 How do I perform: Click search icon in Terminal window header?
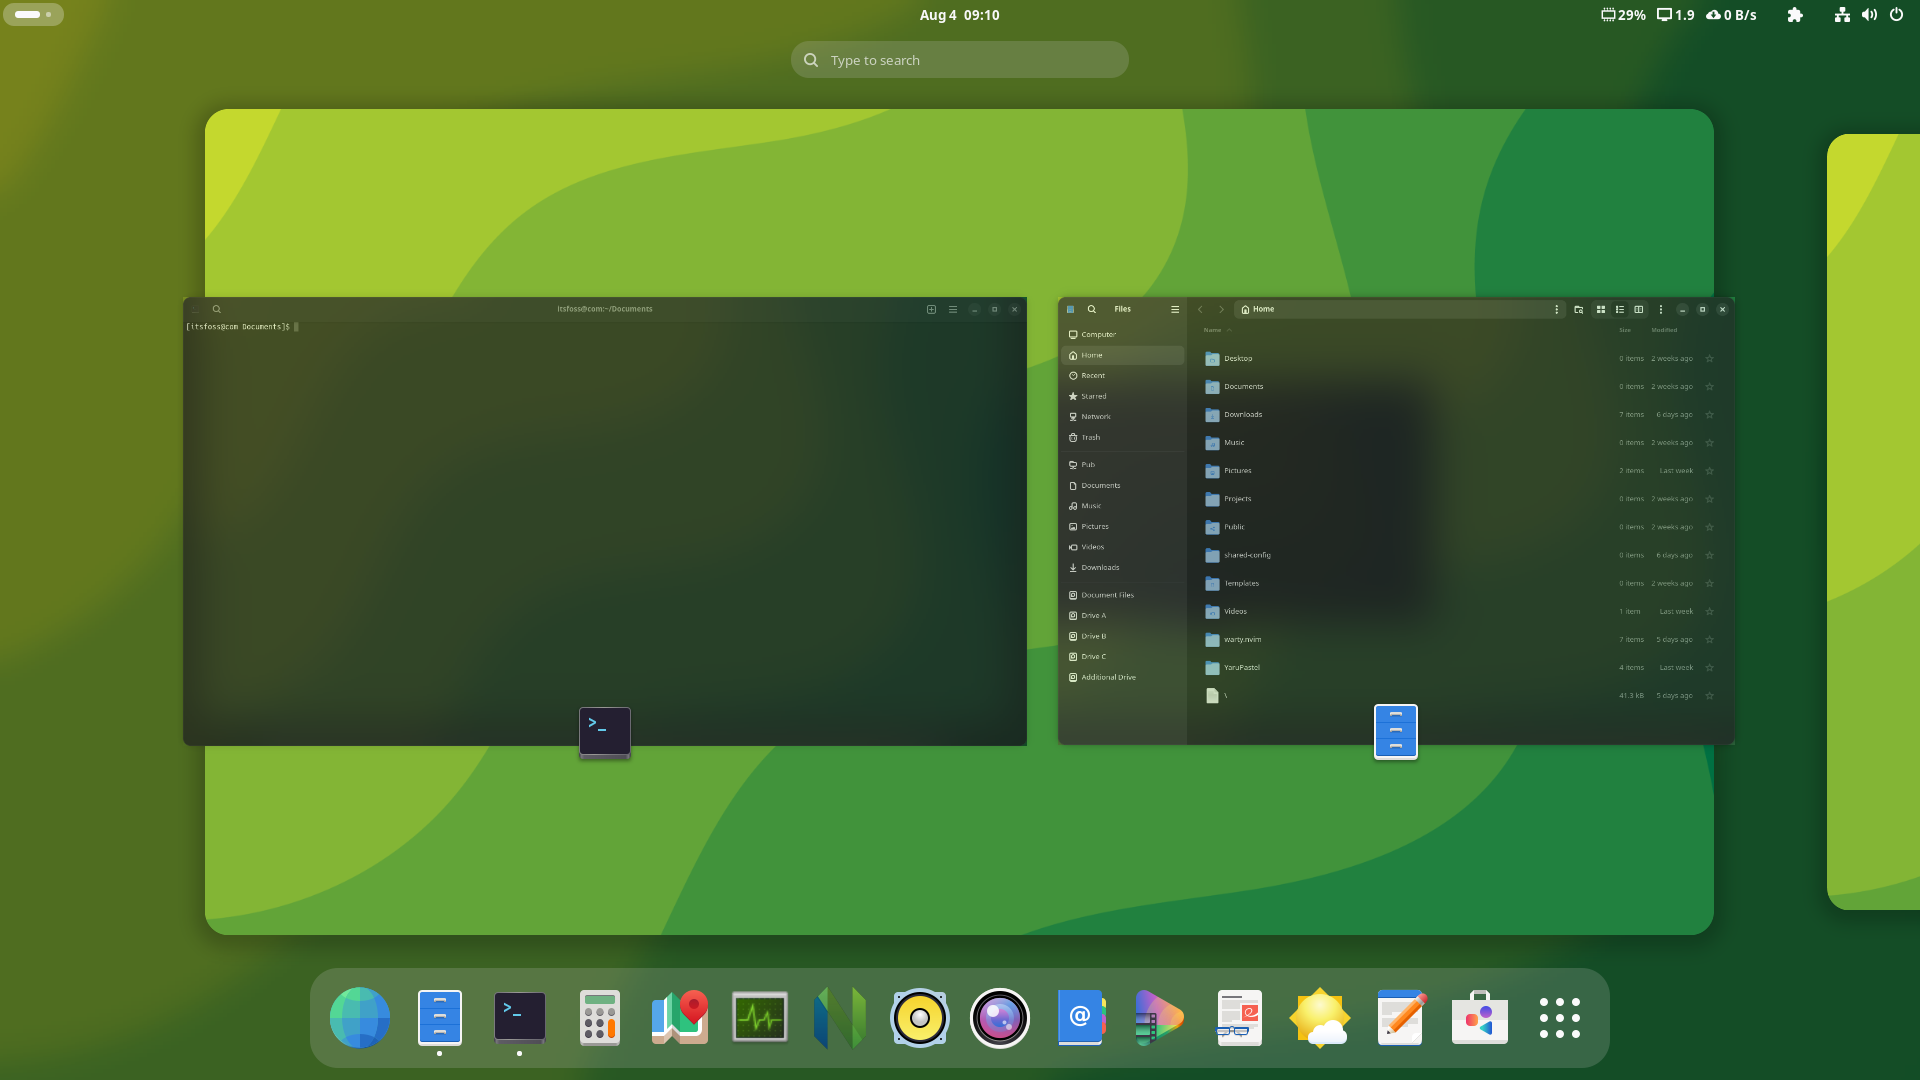216,309
